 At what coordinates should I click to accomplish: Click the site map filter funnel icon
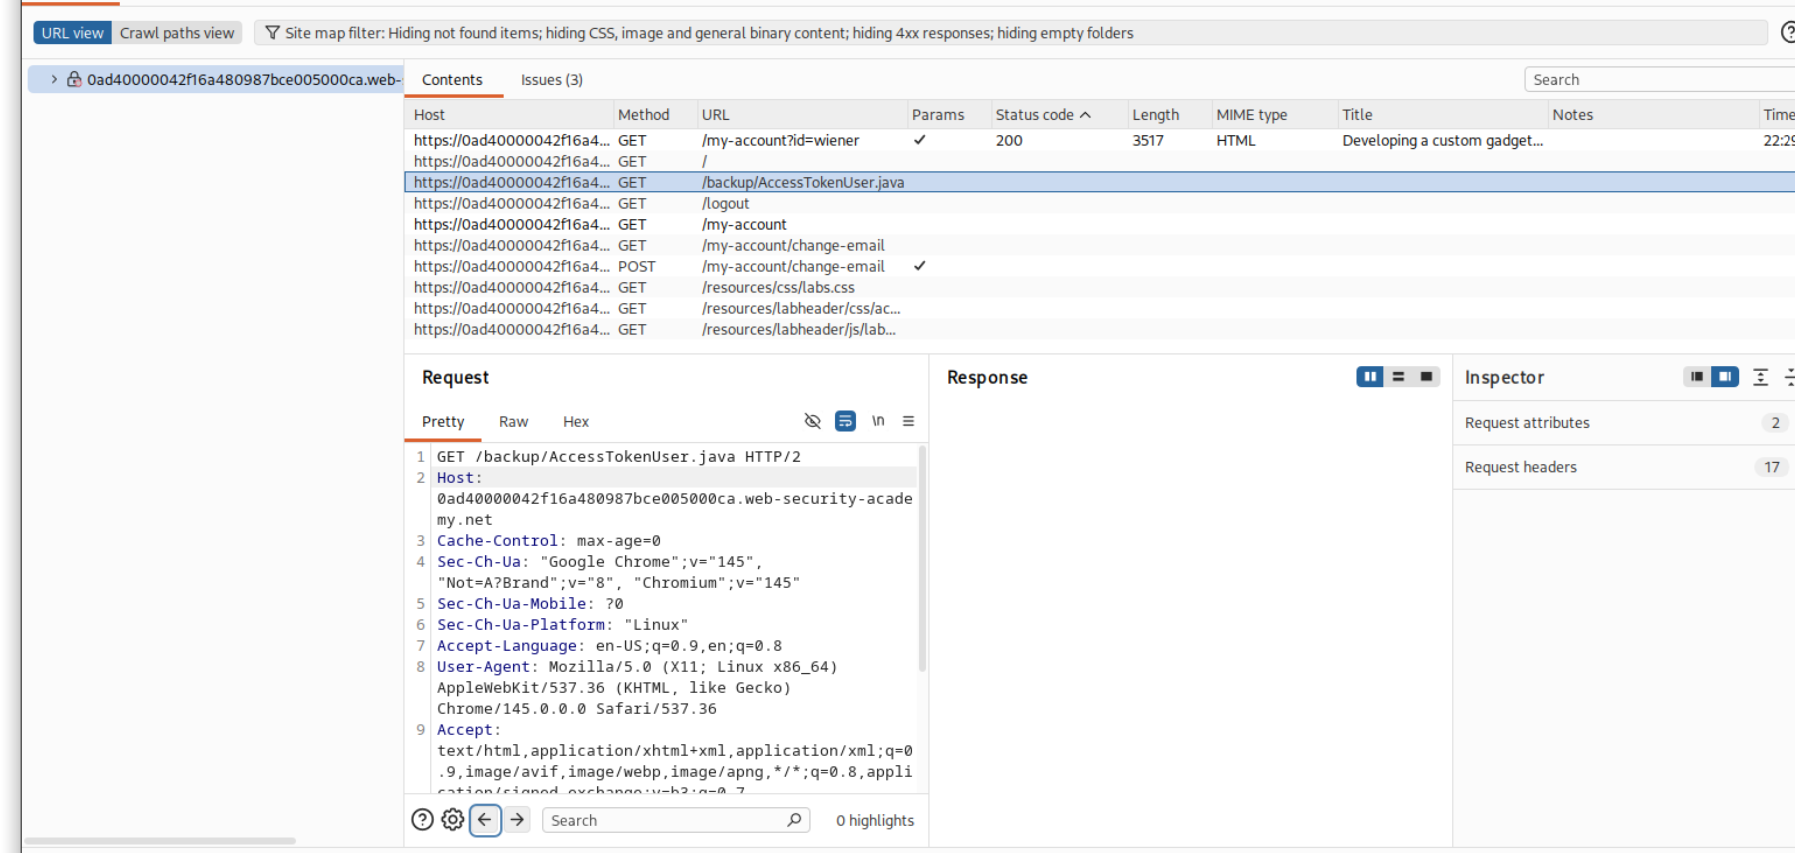coord(272,33)
